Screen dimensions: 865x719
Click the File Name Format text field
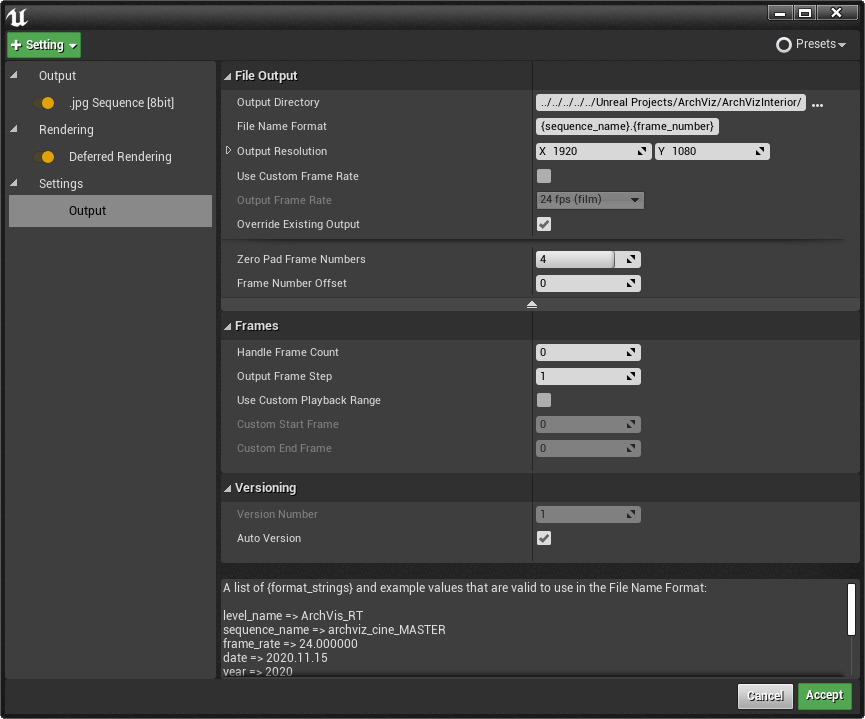627,127
